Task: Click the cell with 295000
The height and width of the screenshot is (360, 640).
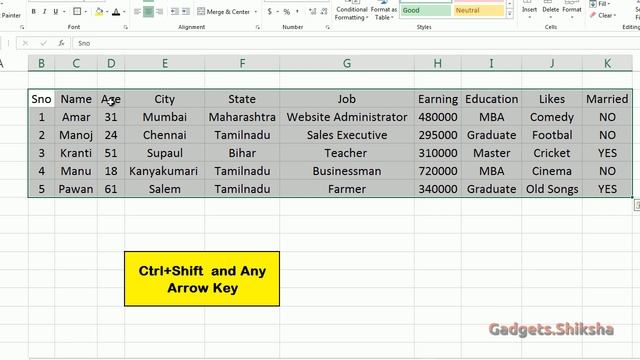Action: [x=438, y=135]
